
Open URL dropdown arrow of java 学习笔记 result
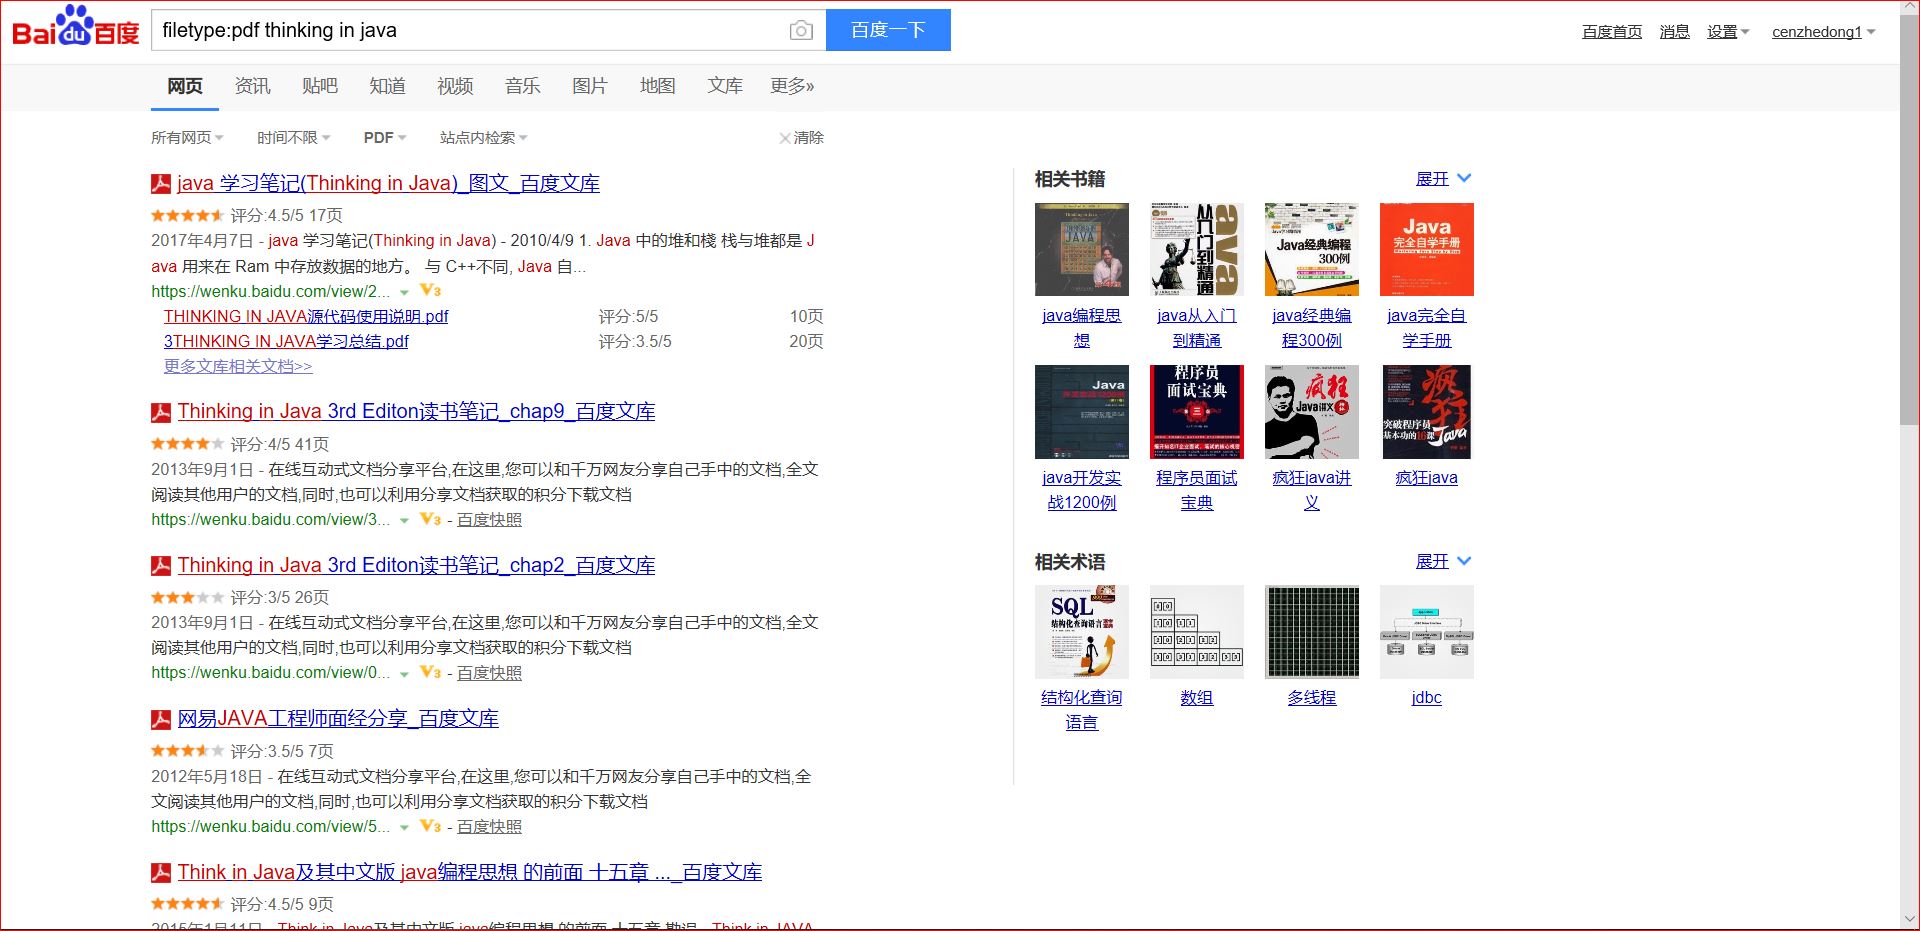[x=404, y=293]
